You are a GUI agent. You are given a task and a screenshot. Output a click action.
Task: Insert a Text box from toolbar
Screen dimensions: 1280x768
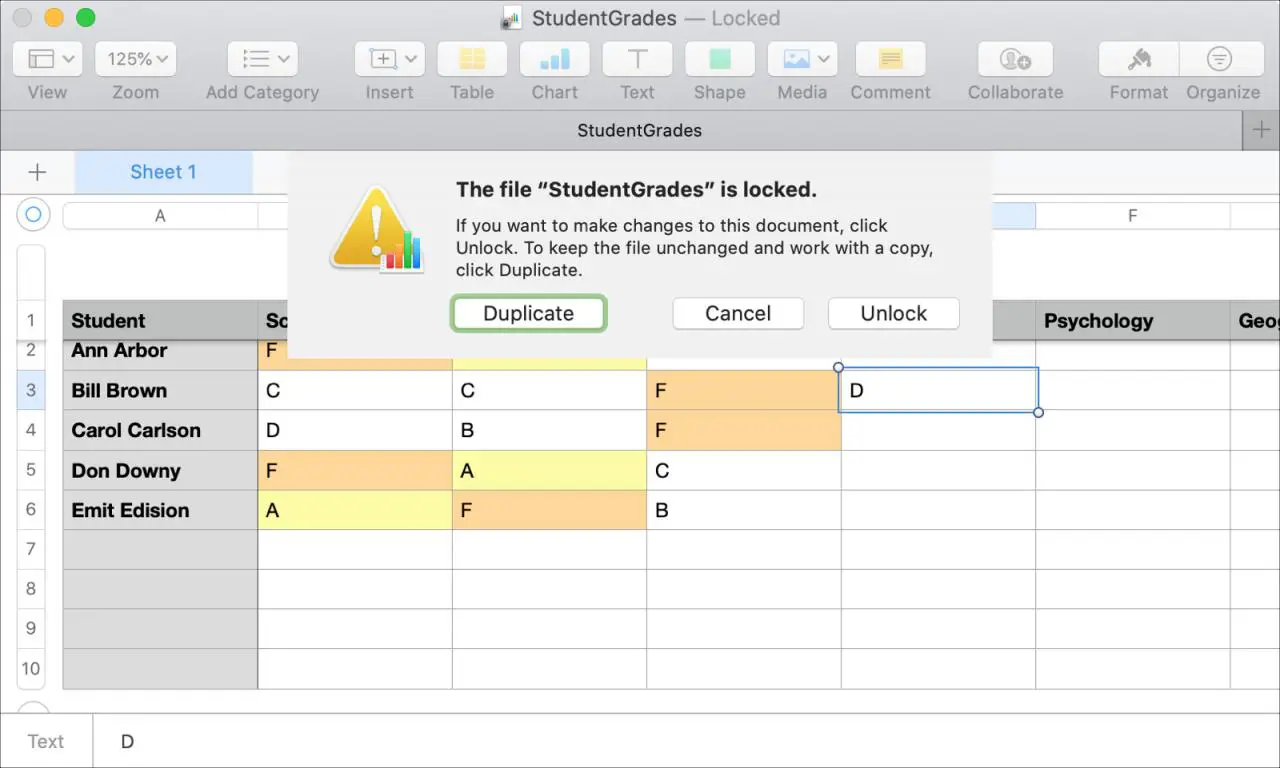tap(637, 60)
